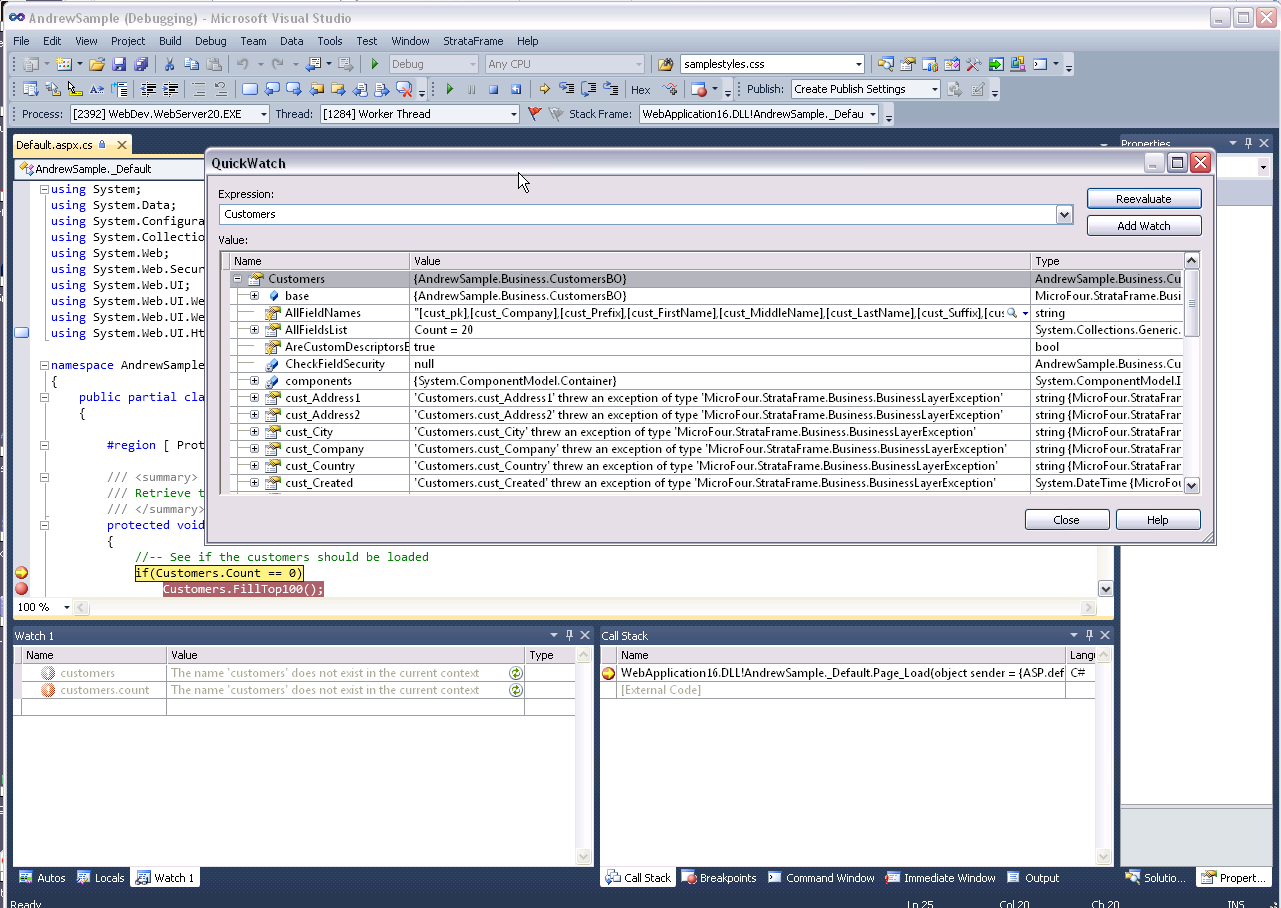Open the Expression combo box dropdown
1281x908 pixels.
click(1063, 214)
